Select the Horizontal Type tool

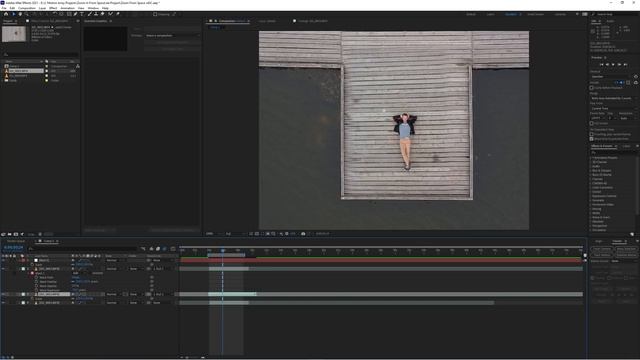tap(82, 14)
